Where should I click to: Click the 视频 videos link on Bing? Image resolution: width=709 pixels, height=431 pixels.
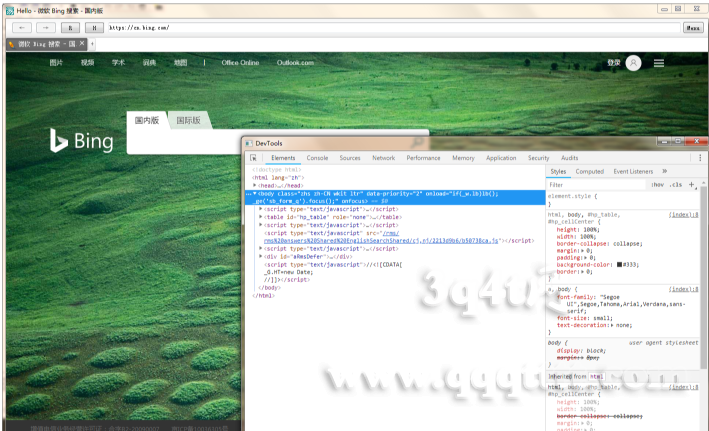87,62
